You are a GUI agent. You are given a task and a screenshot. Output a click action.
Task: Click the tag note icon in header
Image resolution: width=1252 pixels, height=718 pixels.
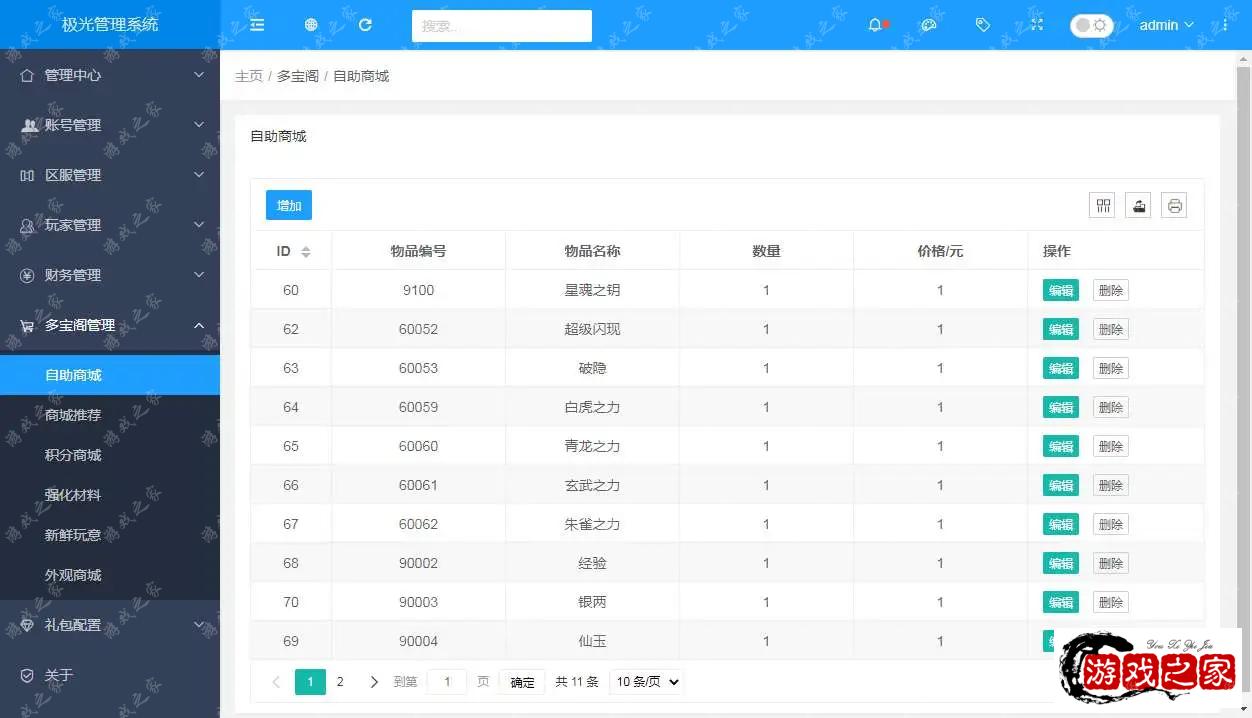click(x=983, y=25)
